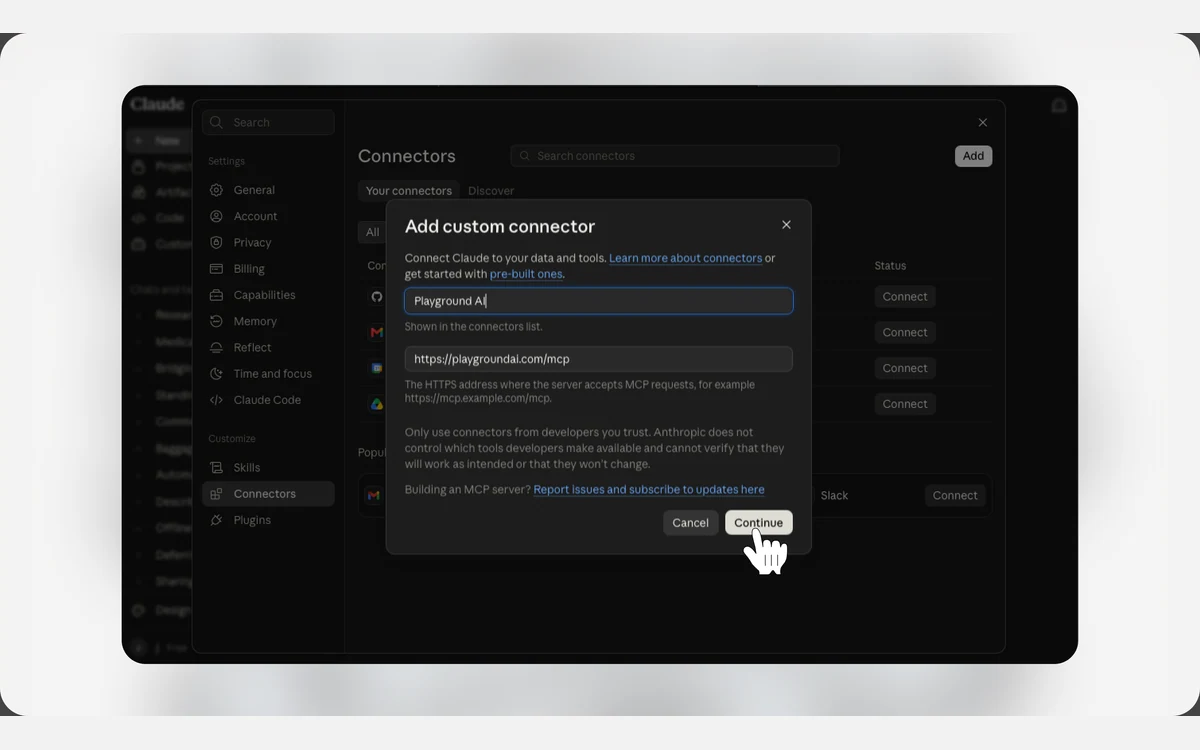The width and height of the screenshot is (1200, 750).
Task: Connect the Slack popular connector
Action: pos(955,495)
